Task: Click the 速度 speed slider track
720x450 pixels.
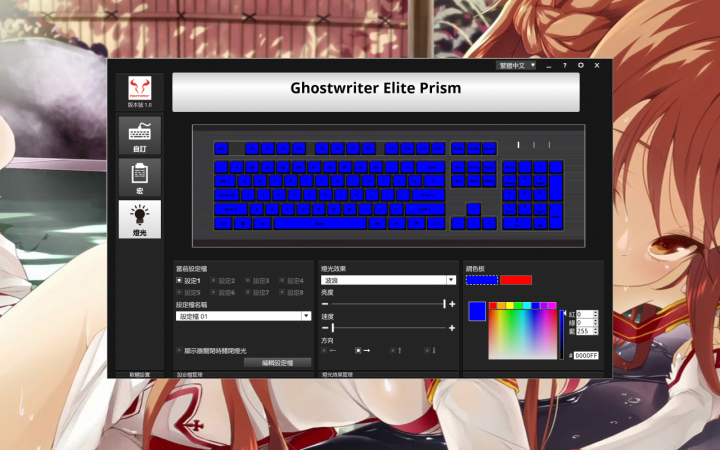Action: tap(388, 328)
